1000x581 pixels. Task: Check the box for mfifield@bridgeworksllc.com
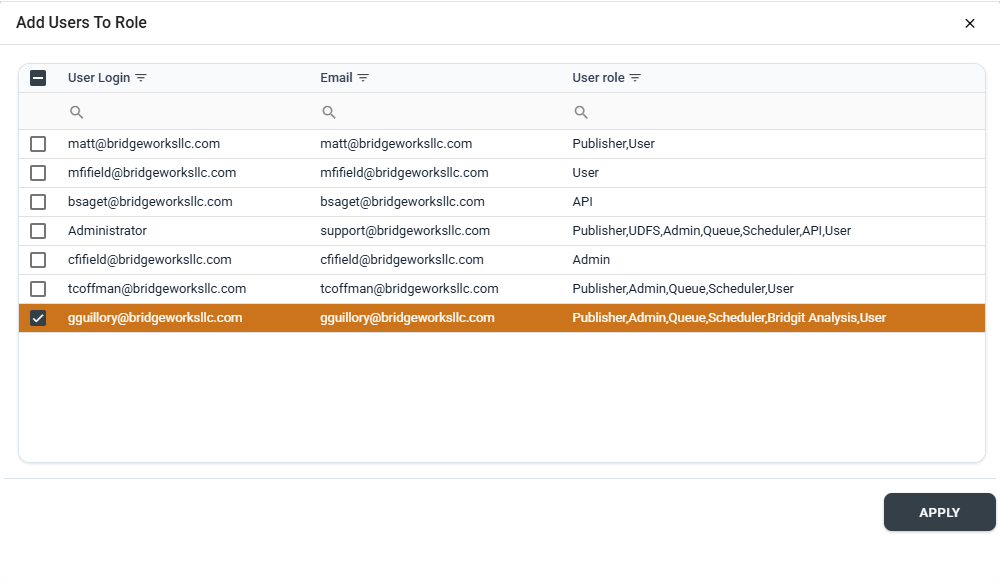click(38, 173)
